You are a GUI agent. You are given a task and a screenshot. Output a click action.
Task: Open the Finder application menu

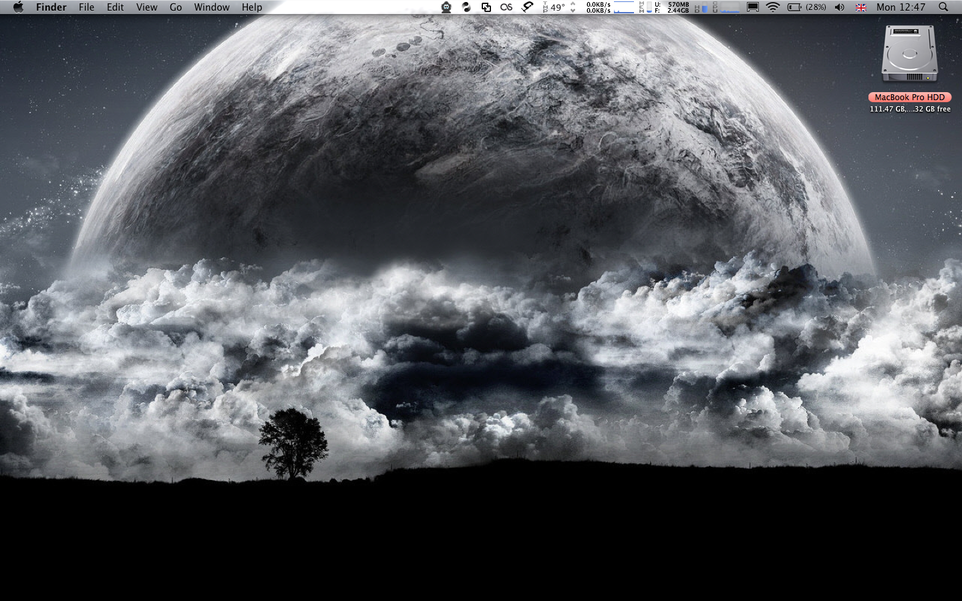[x=51, y=7]
